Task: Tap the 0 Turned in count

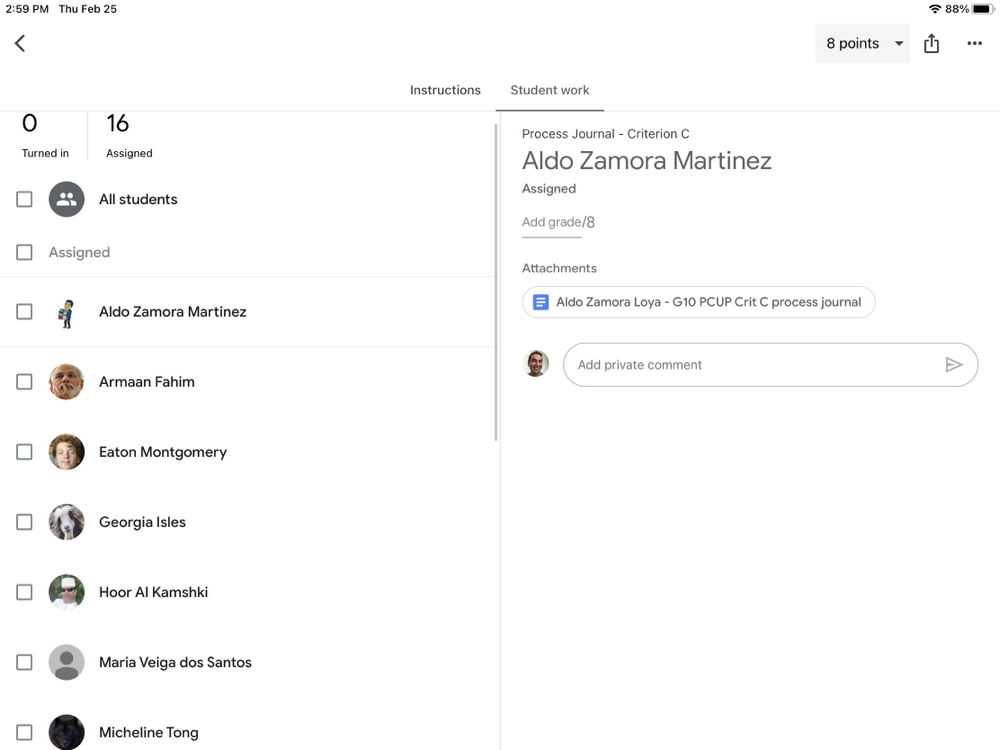Action: tap(45, 135)
